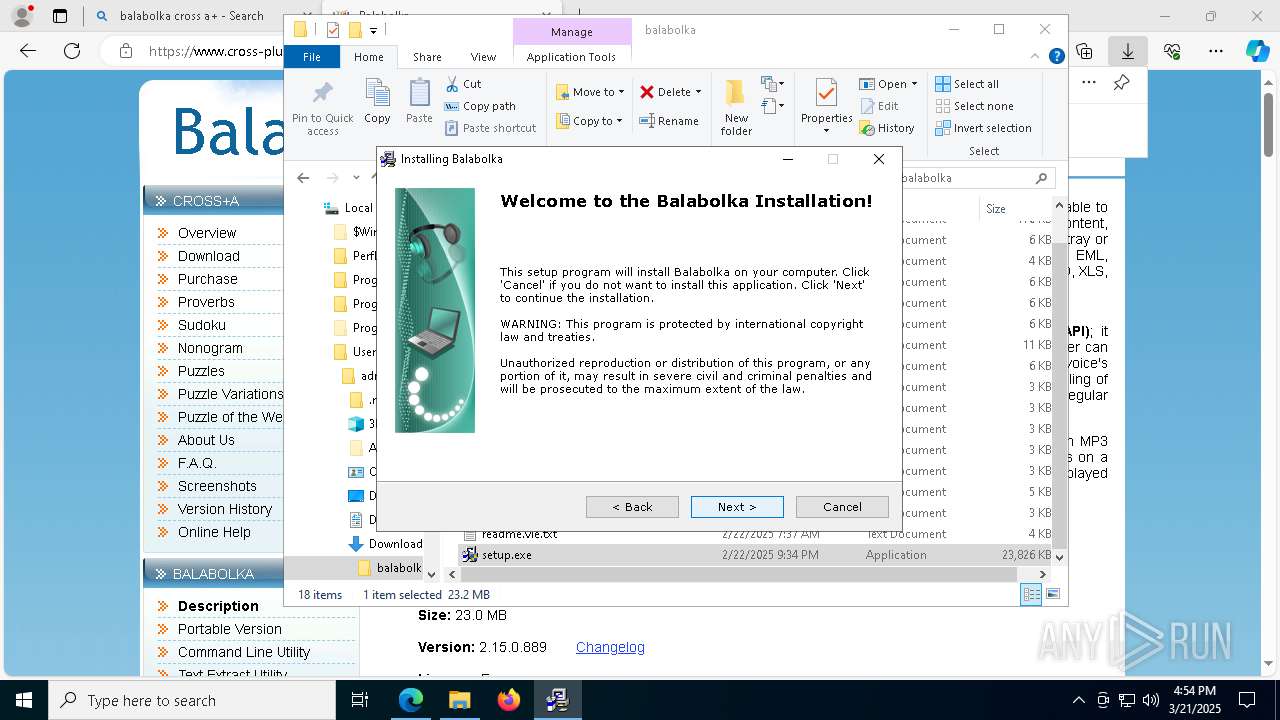Switch to large icons view in the status bar
1280x720 pixels.
click(x=1052, y=594)
